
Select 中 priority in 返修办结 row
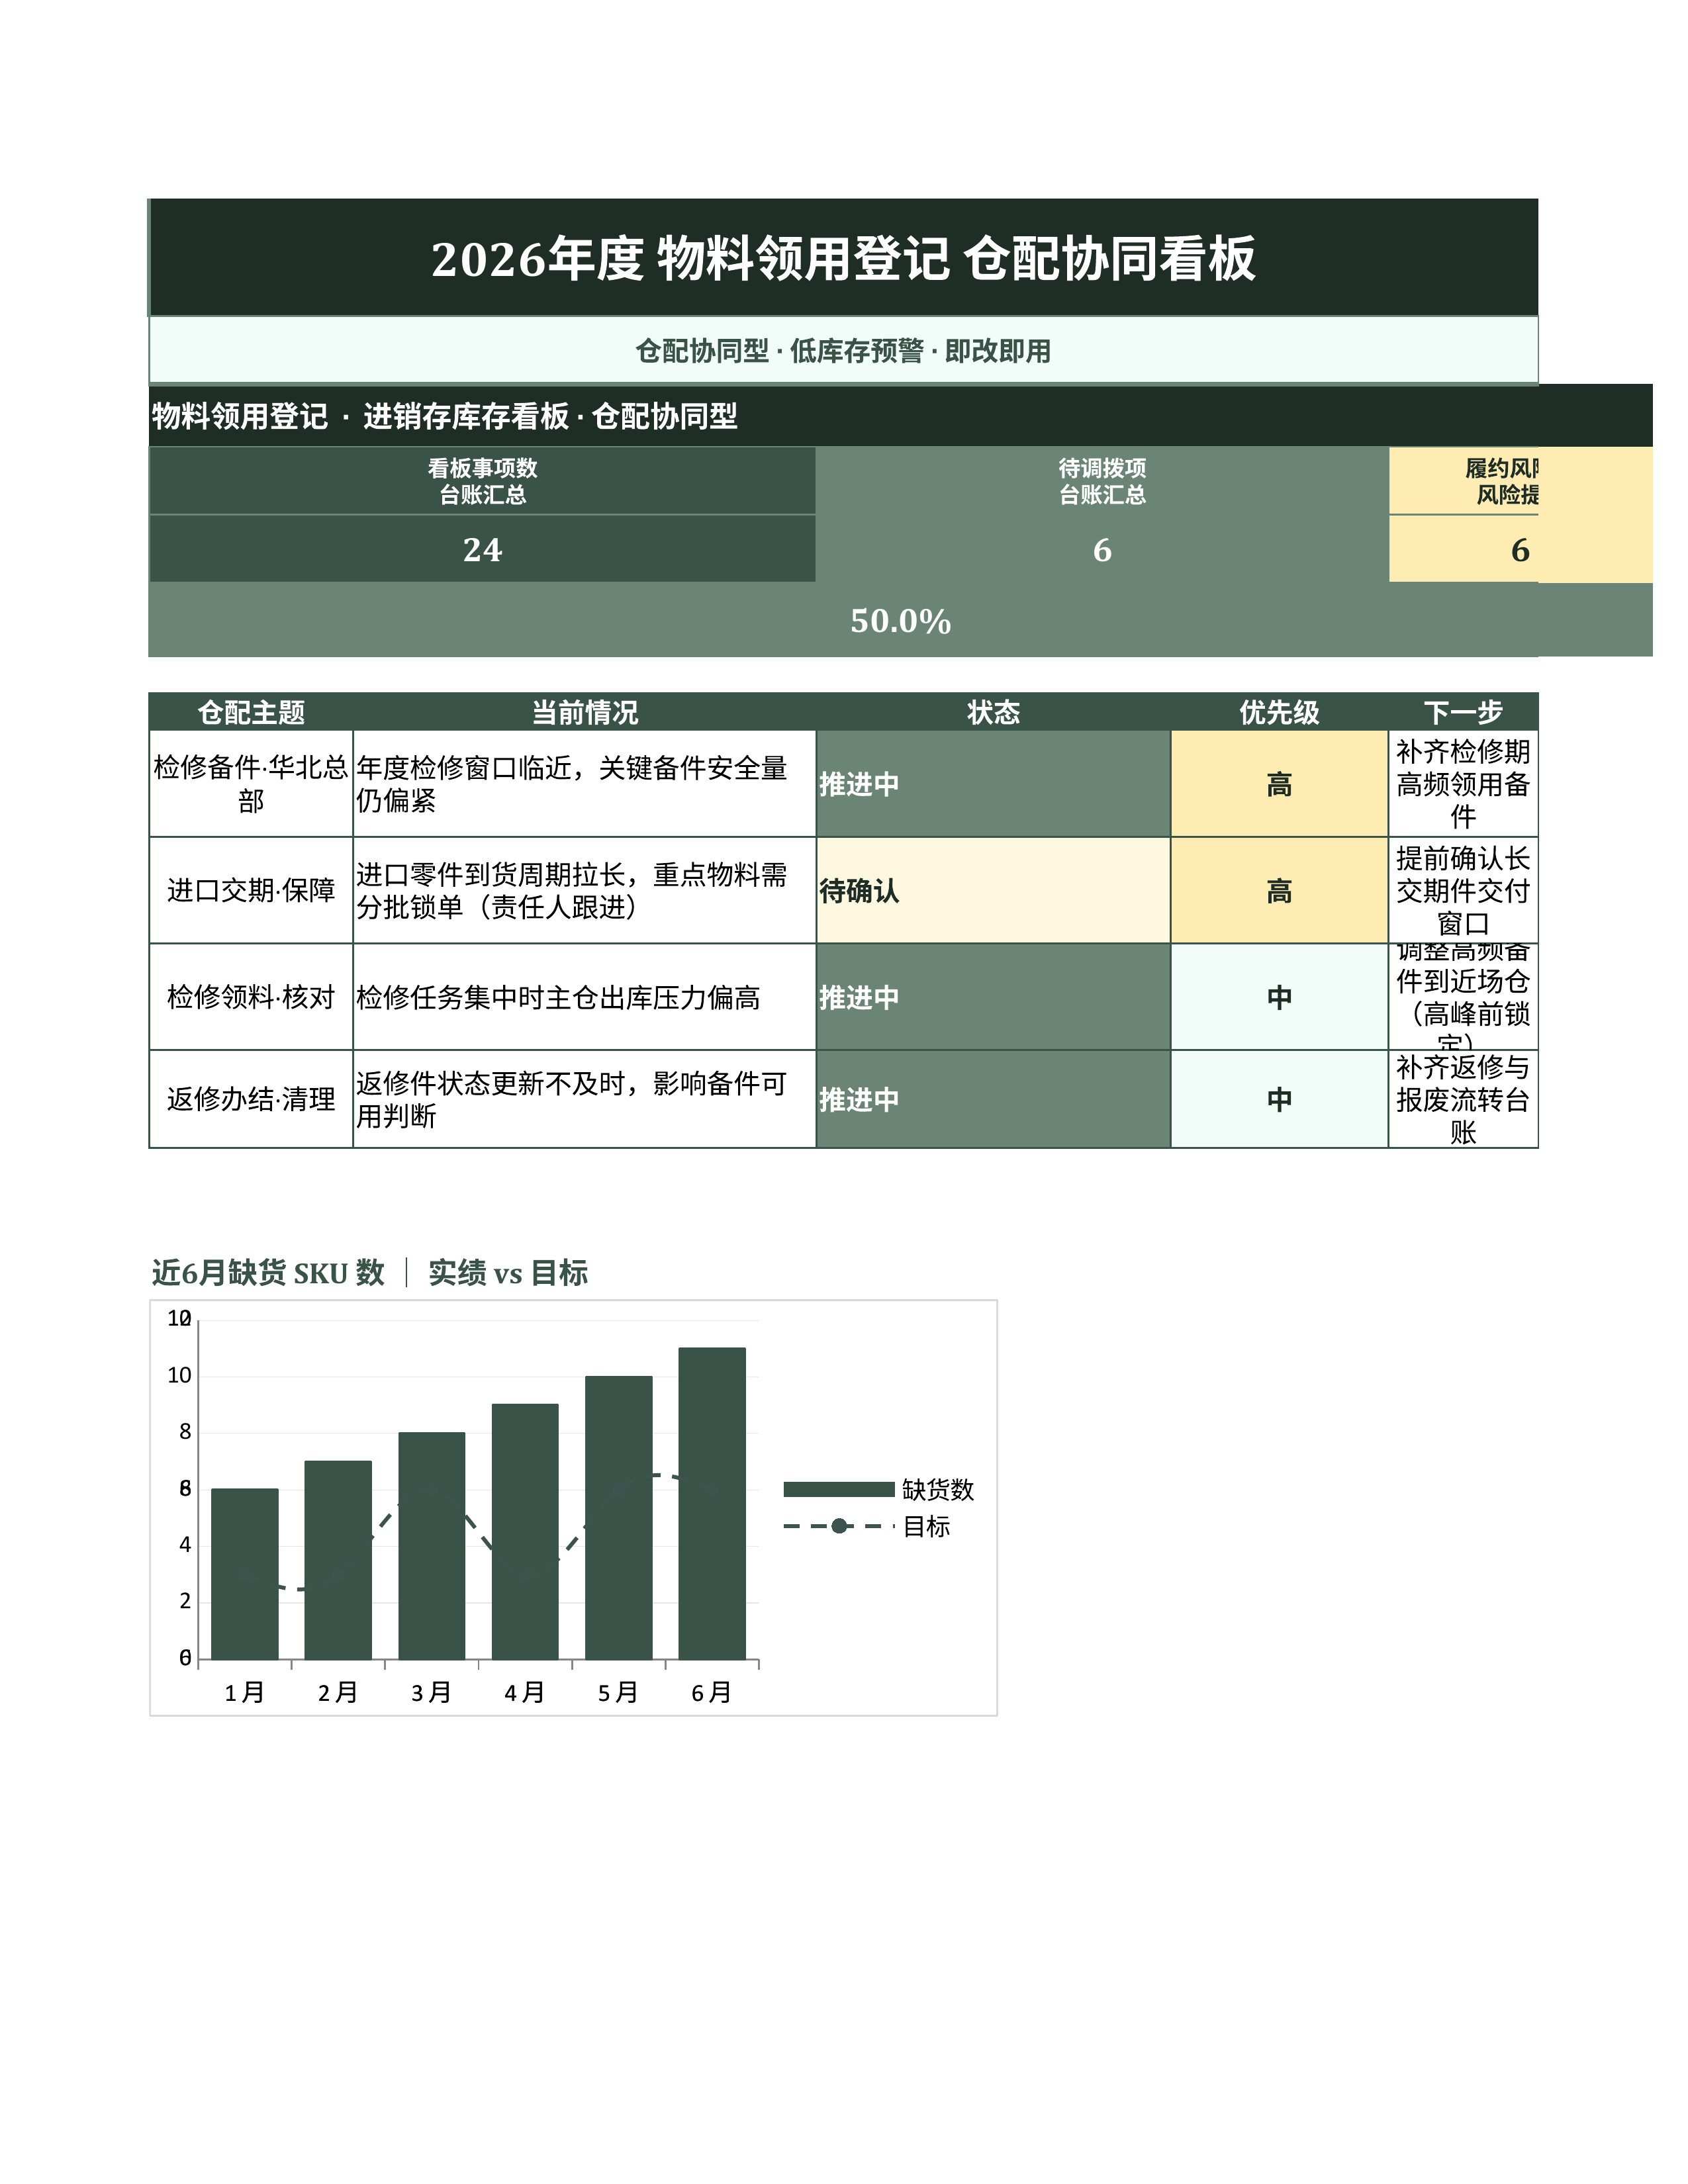pyautogui.click(x=1279, y=1099)
